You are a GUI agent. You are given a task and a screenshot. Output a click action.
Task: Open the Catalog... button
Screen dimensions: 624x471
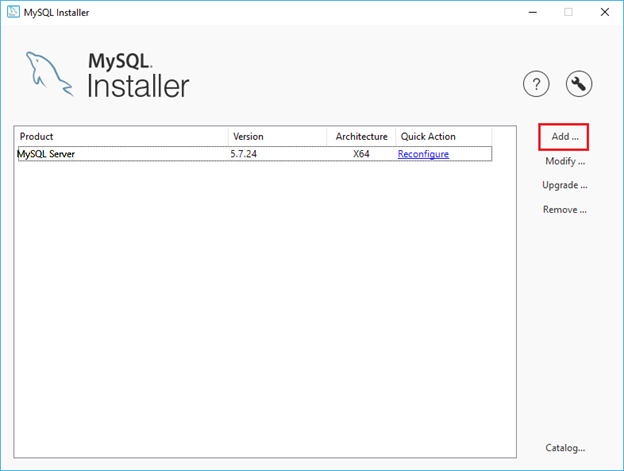(x=565, y=448)
